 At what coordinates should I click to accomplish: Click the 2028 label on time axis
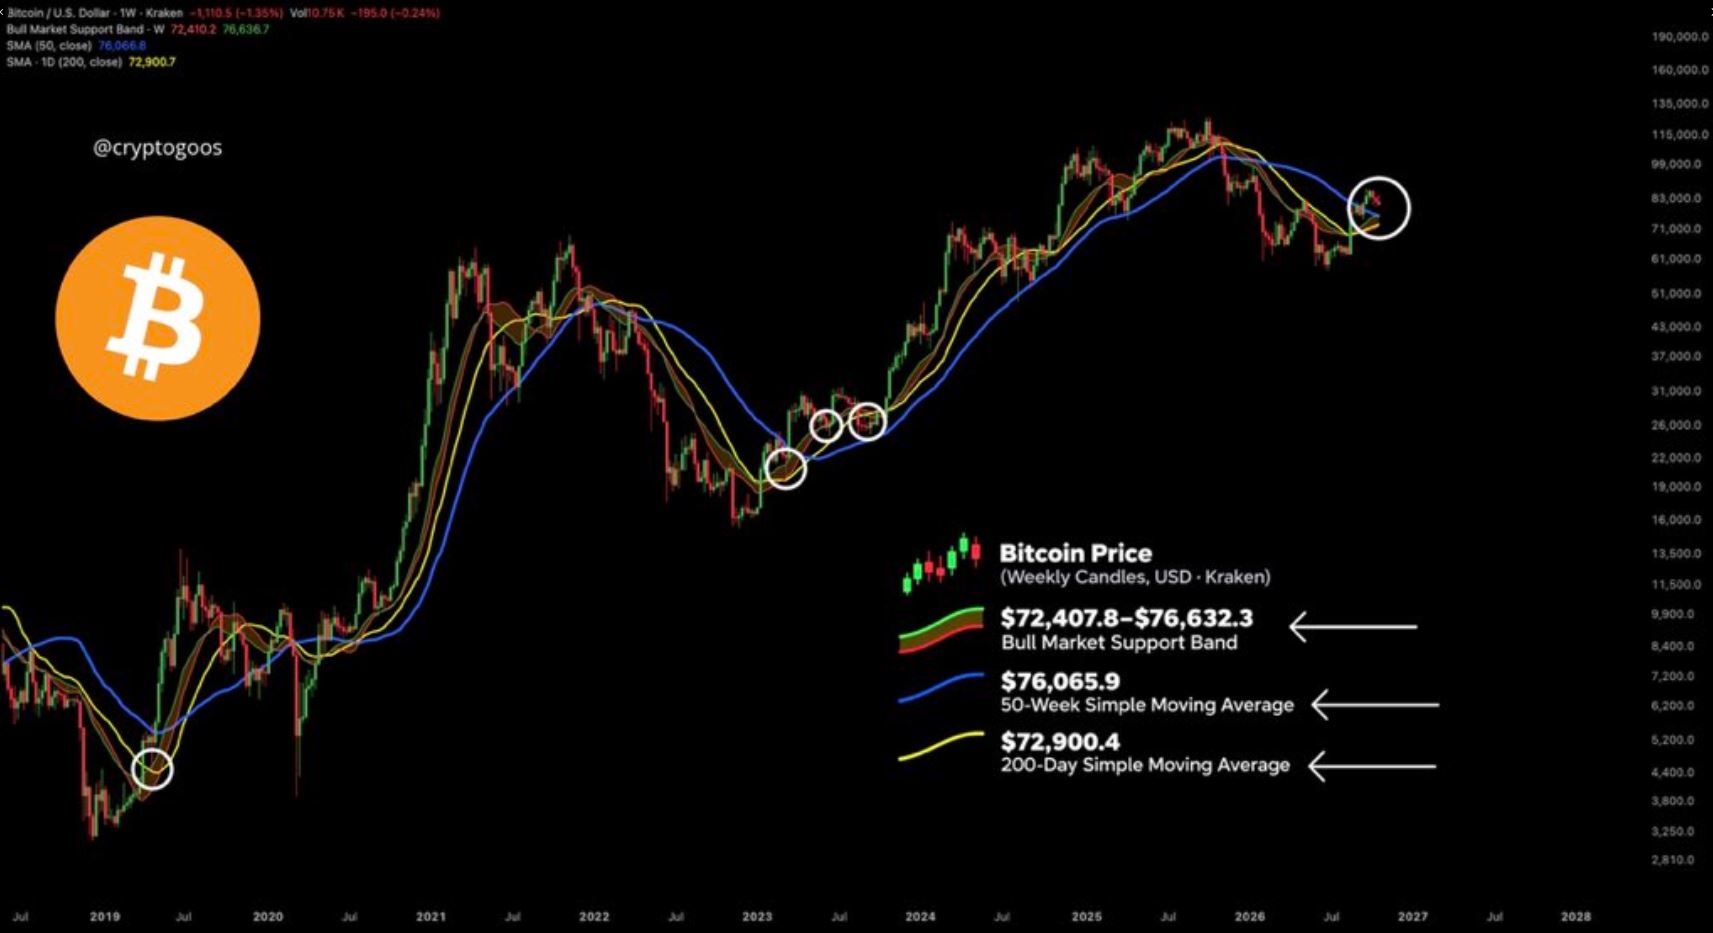1576,916
